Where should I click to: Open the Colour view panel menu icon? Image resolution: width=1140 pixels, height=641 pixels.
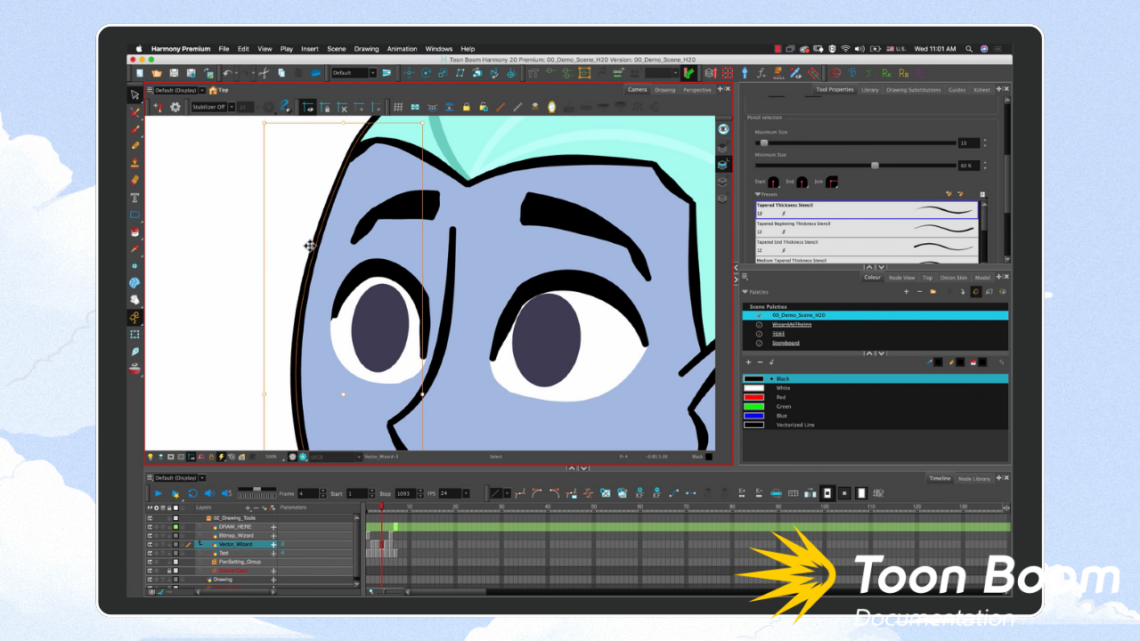tap(745, 278)
